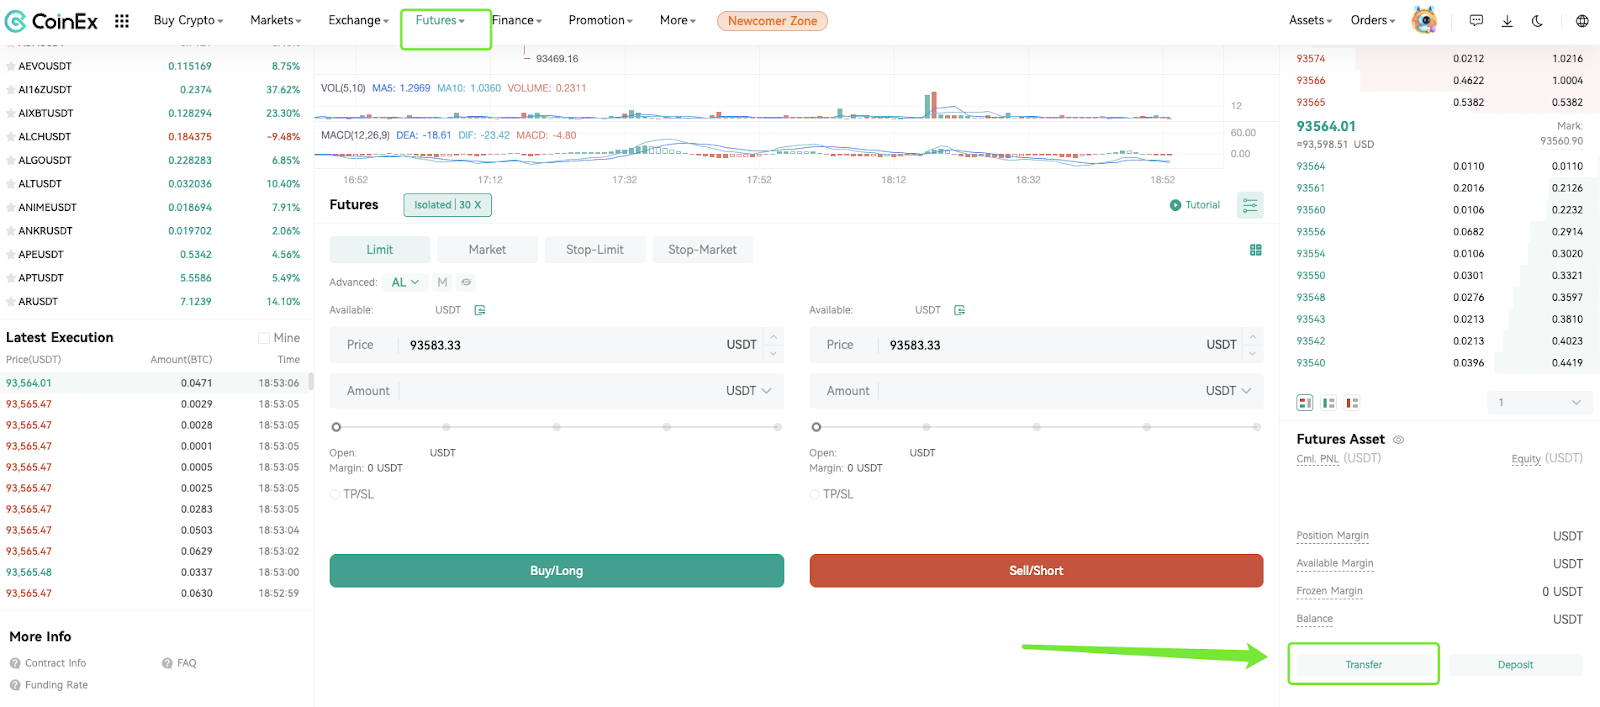The image size is (1600, 707).
Task: Click the left Price input field
Action: click(x=556, y=345)
